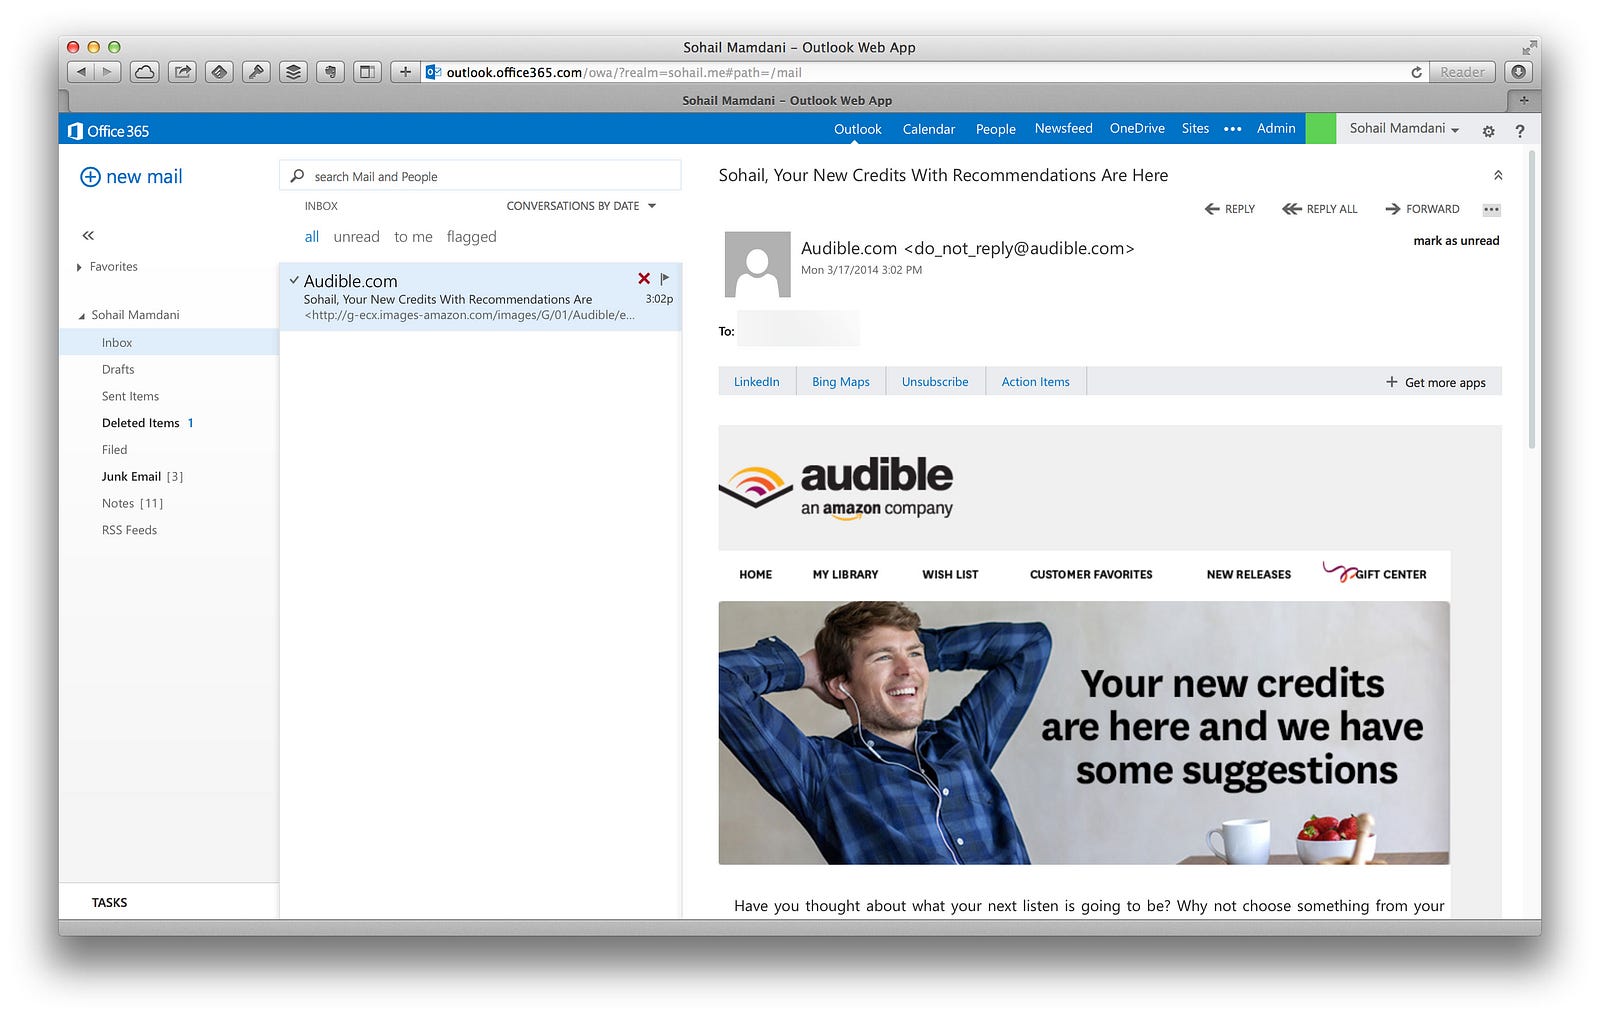Click the Safari forward button
The image size is (1600, 1017).
pos(108,72)
